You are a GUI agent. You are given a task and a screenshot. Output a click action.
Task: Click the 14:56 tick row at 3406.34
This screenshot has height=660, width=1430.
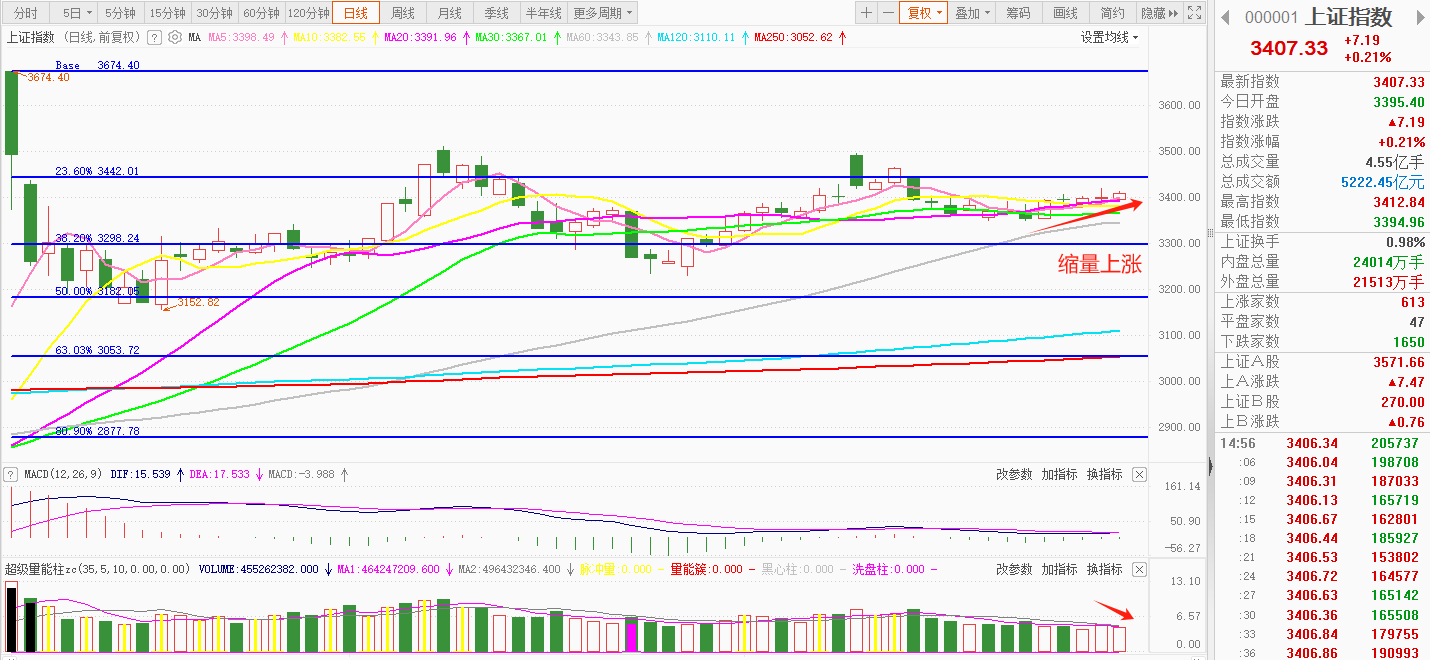coord(1322,443)
